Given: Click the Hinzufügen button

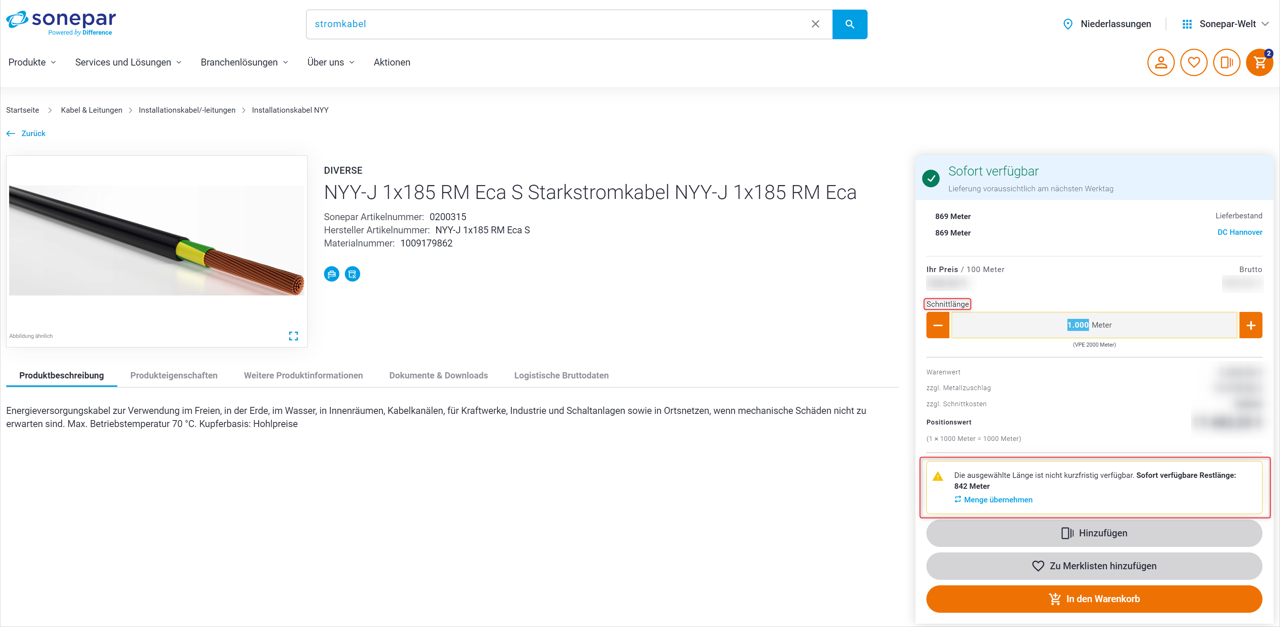Looking at the screenshot, I should pos(1094,533).
